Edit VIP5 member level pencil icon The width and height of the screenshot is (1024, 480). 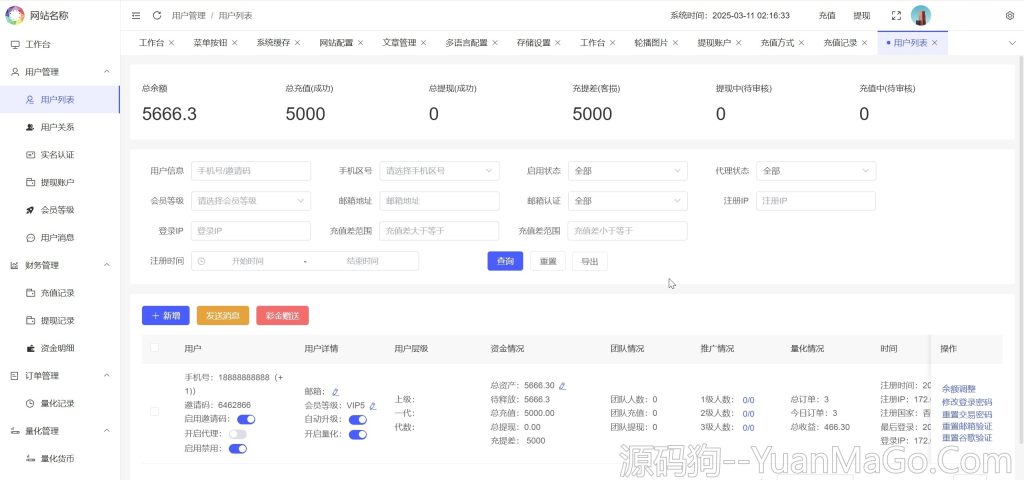(x=373, y=406)
